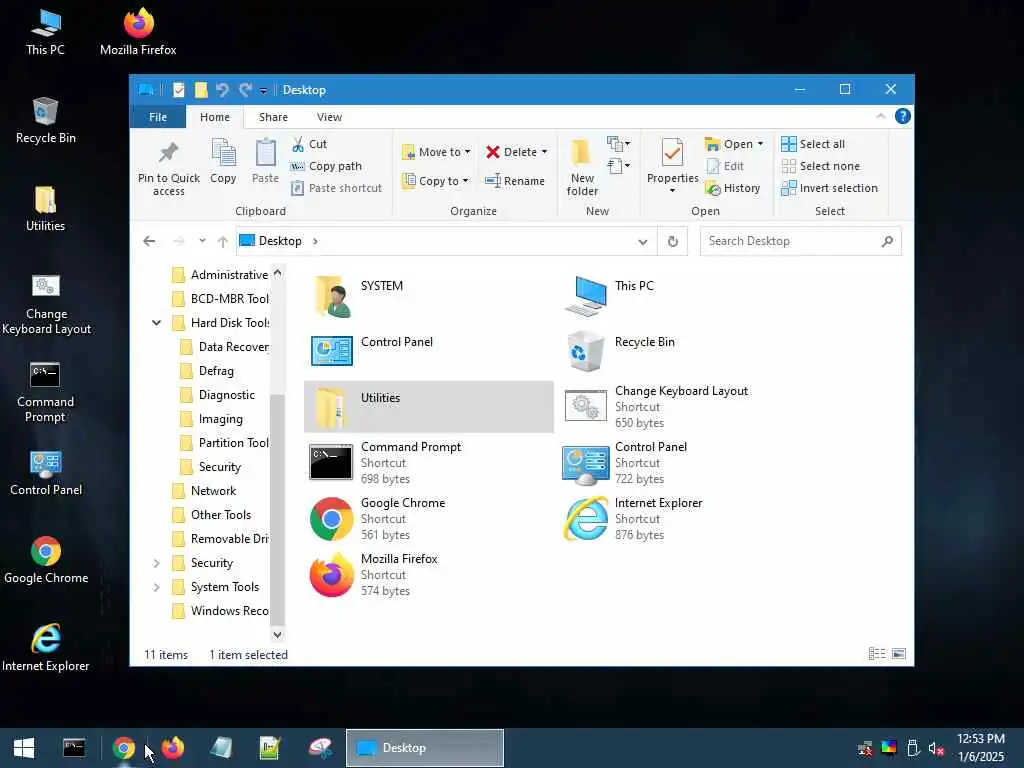Select Defrag folder in the tree

(x=208, y=371)
